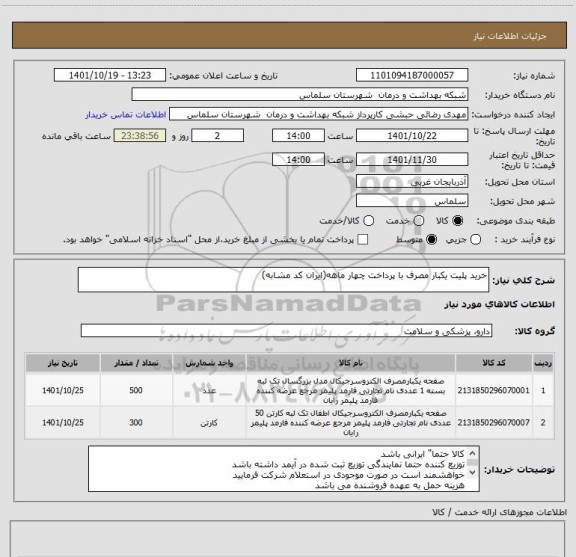Screen dimensions: 576x557
Task: Click the delivery city field سلماس
Action: pos(412,201)
